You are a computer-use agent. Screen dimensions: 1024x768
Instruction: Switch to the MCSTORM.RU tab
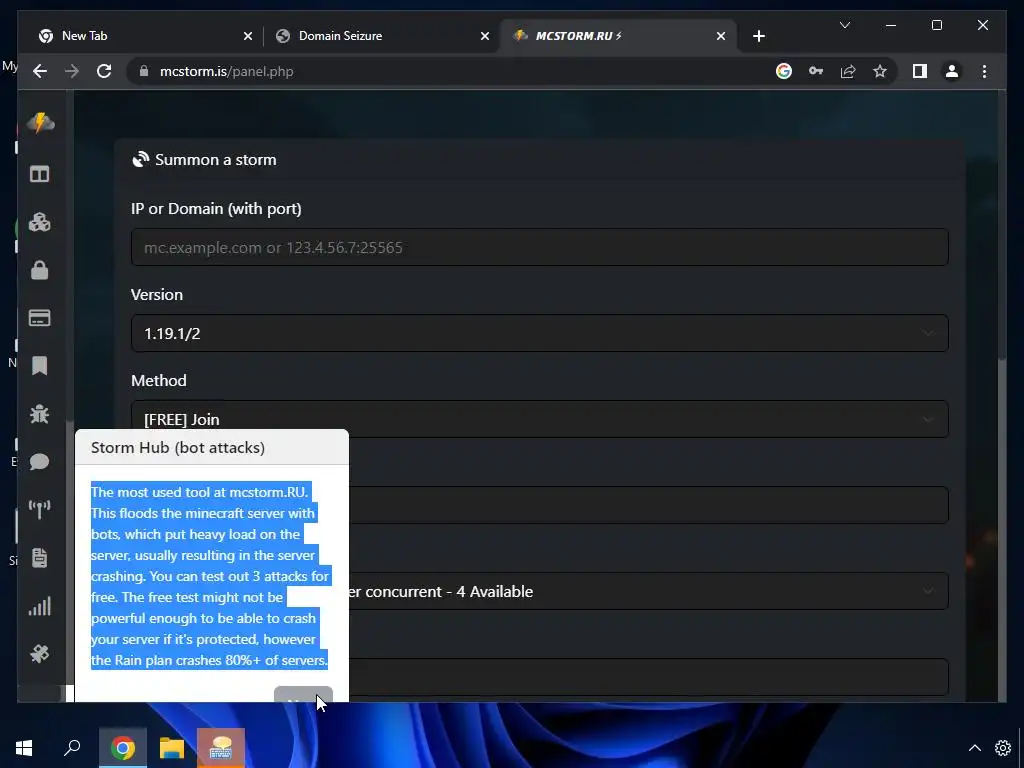pyautogui.click(x=619, y=36)
